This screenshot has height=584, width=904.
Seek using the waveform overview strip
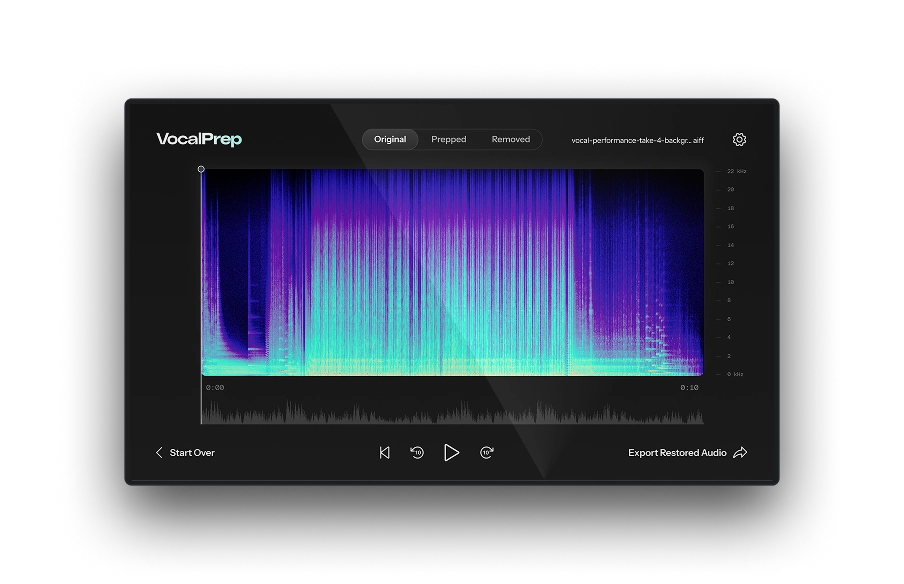click(452, 409)
